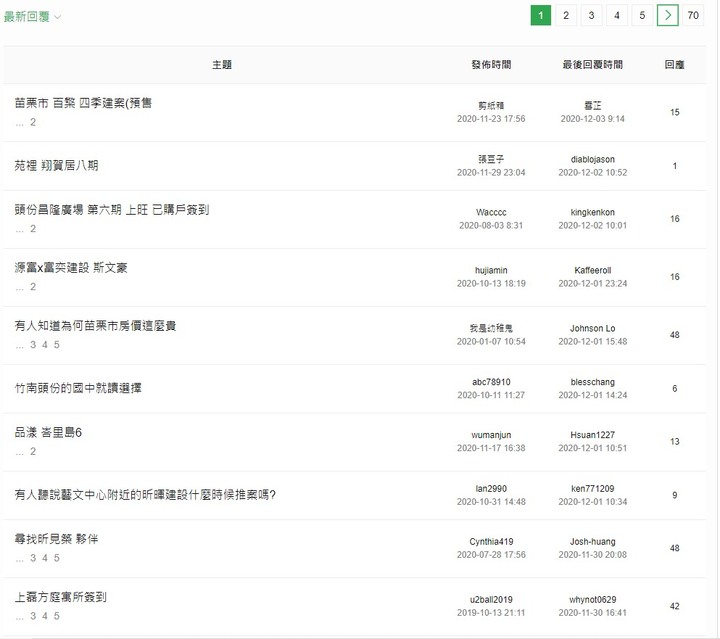Open page 4 of 苗栗市房價 thread
Screen dimensions: 720x639
[x=45, y=345]
